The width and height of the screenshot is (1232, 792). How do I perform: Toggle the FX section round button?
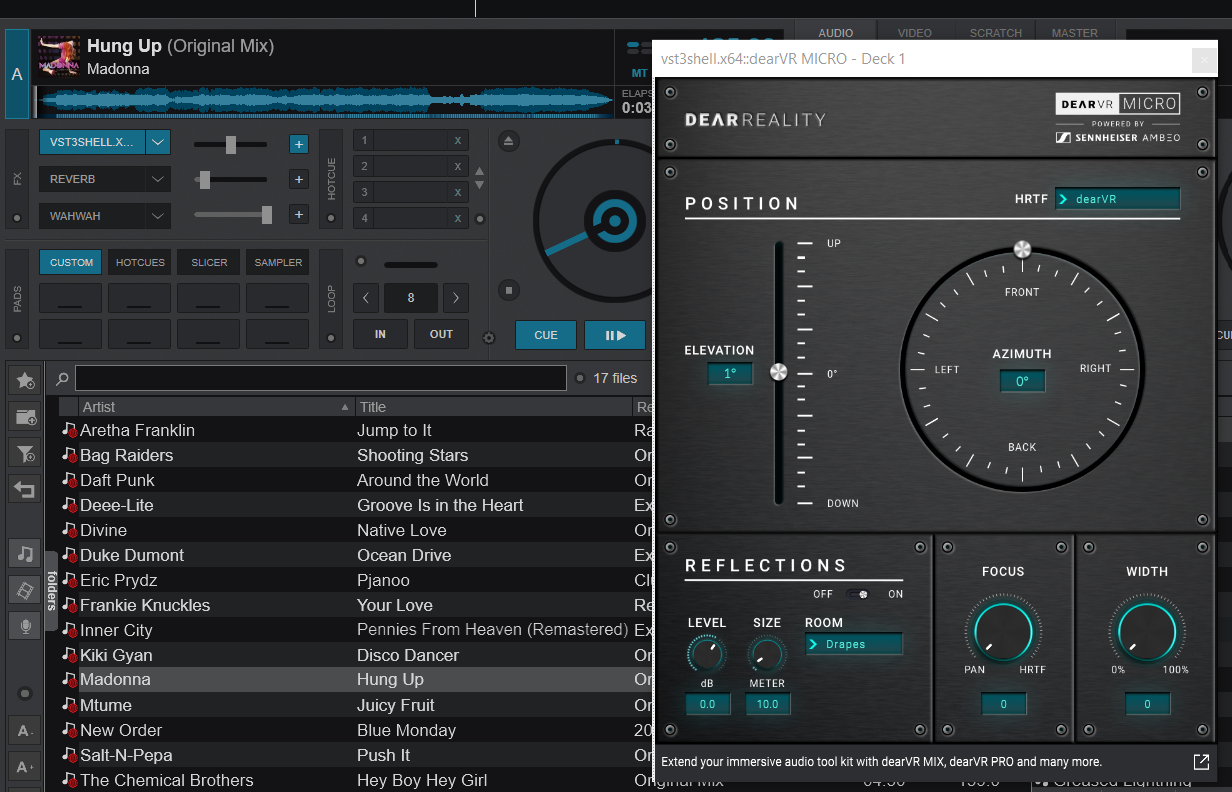click(x=16, y=219)
